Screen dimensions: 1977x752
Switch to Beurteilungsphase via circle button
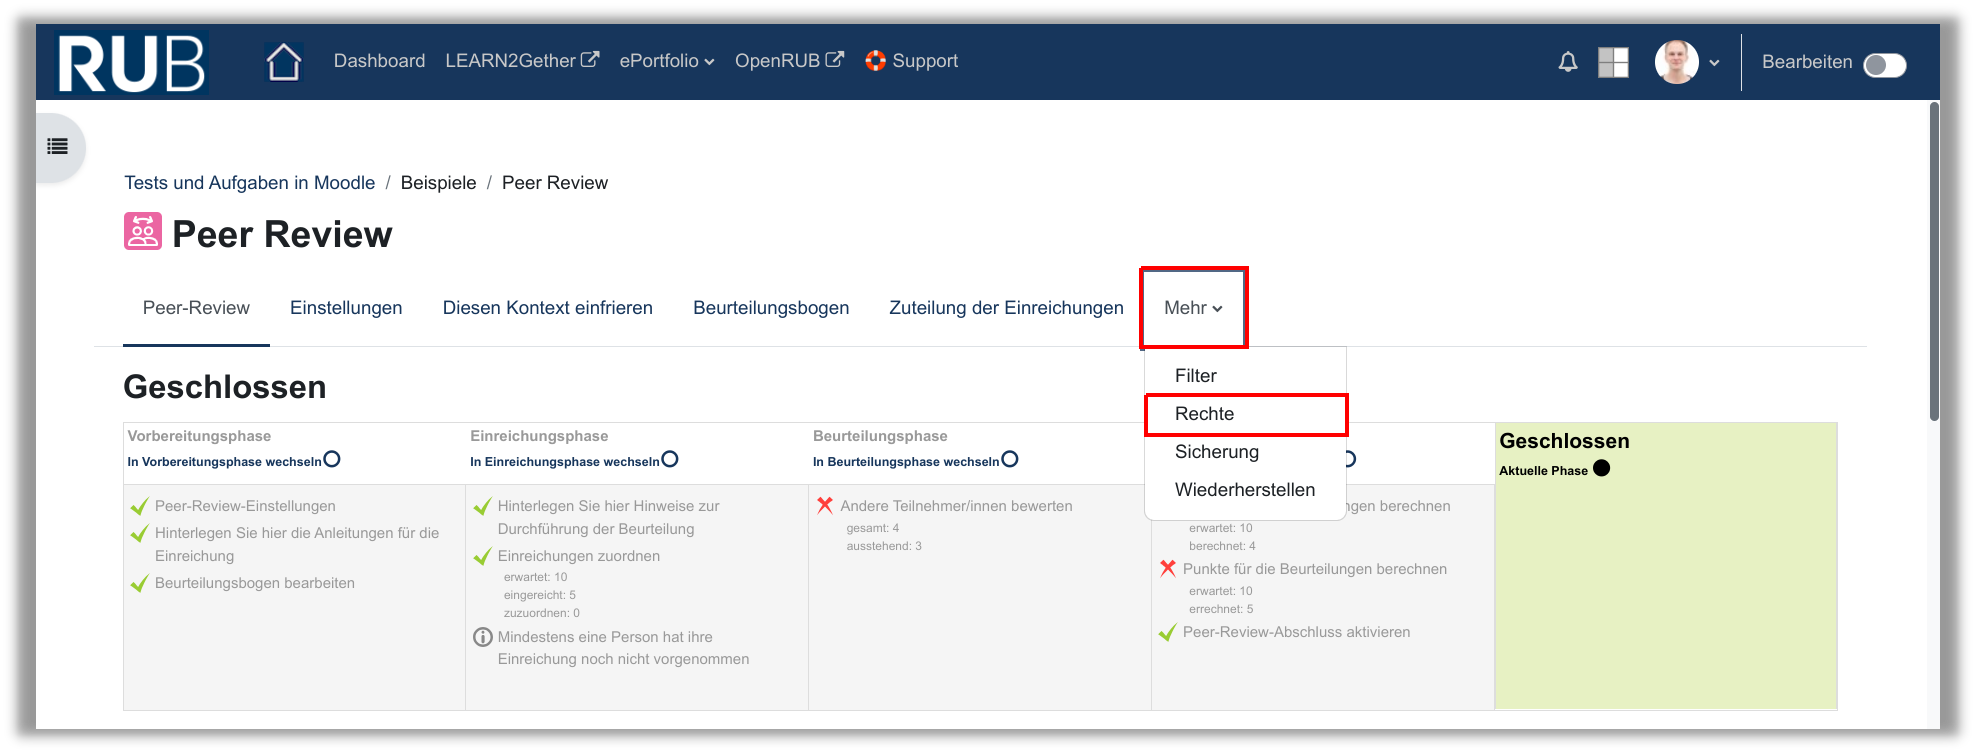tap(1010, 459)
